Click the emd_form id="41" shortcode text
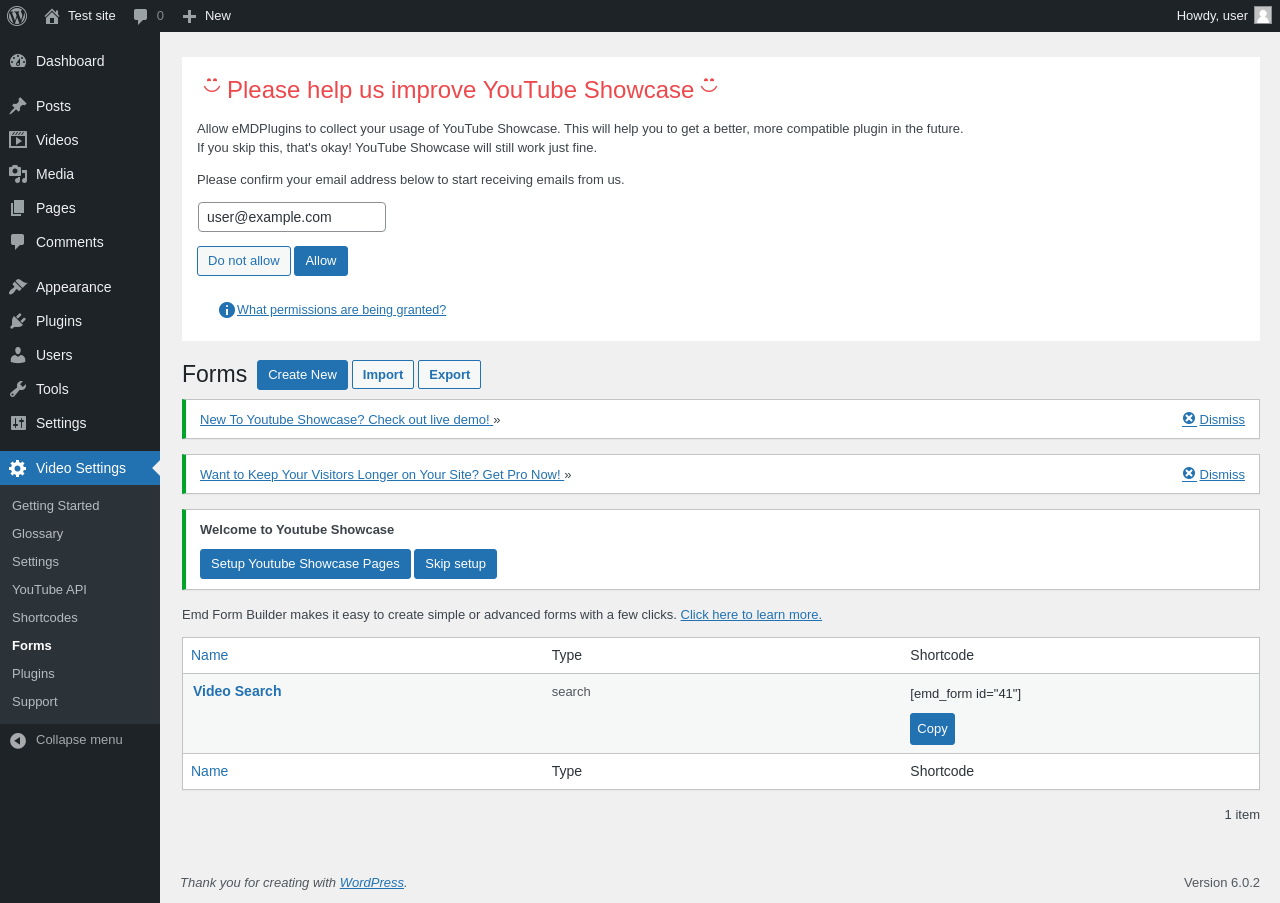The height and width of the screenshot is (903, 1280). pyautogui.click(x=966, y=693)
